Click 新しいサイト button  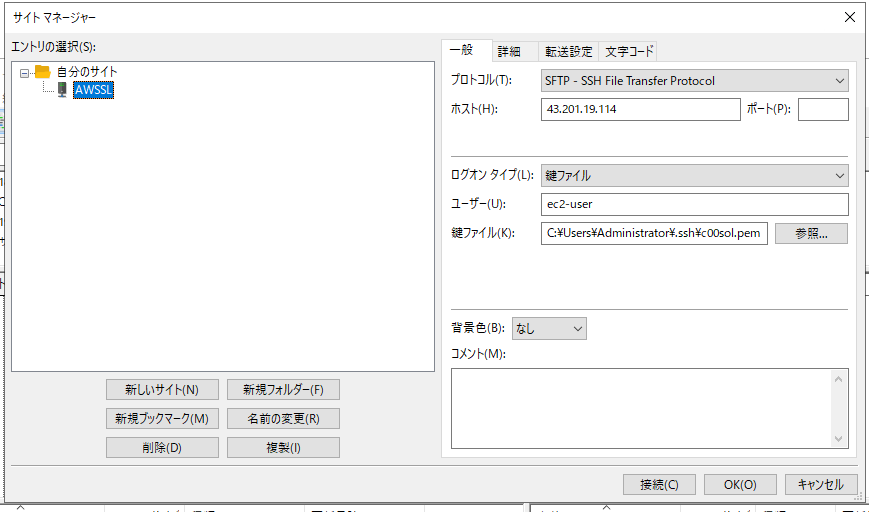(161, 389)
